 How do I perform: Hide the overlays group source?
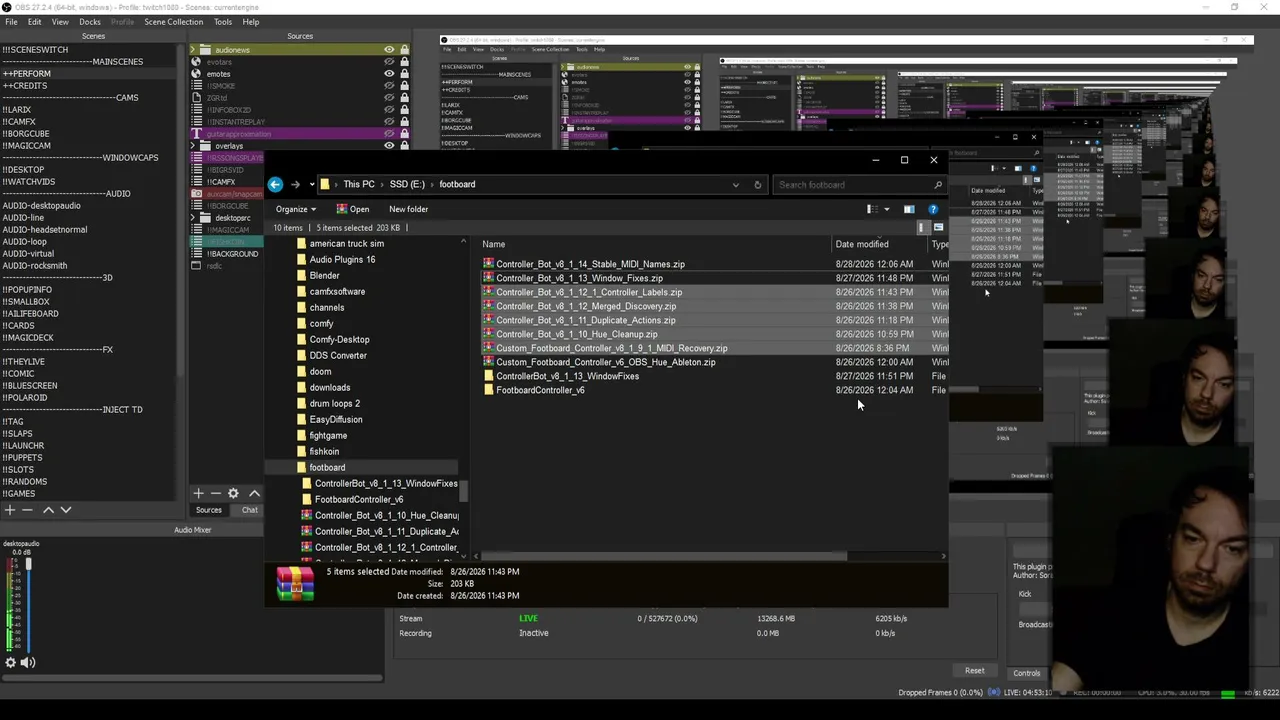click(389, 146)
